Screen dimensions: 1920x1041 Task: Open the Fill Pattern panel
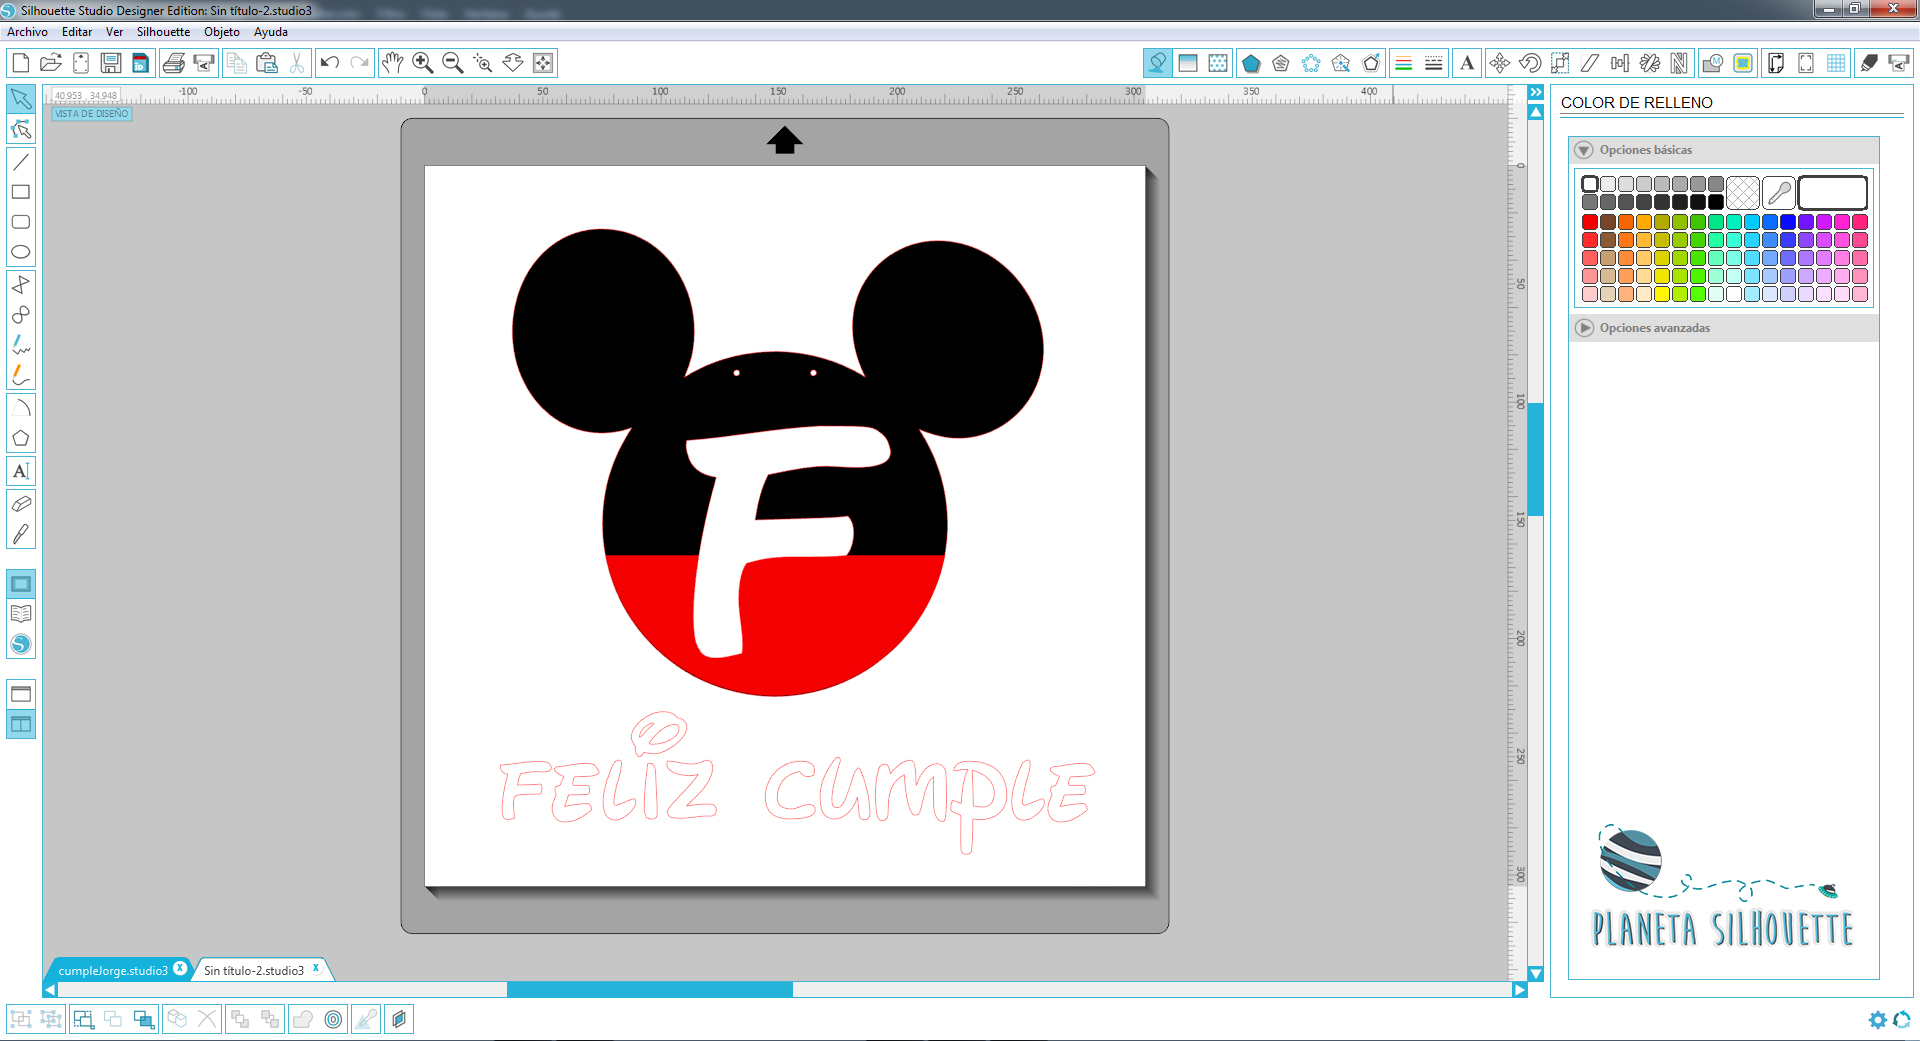coord(1218,63)
